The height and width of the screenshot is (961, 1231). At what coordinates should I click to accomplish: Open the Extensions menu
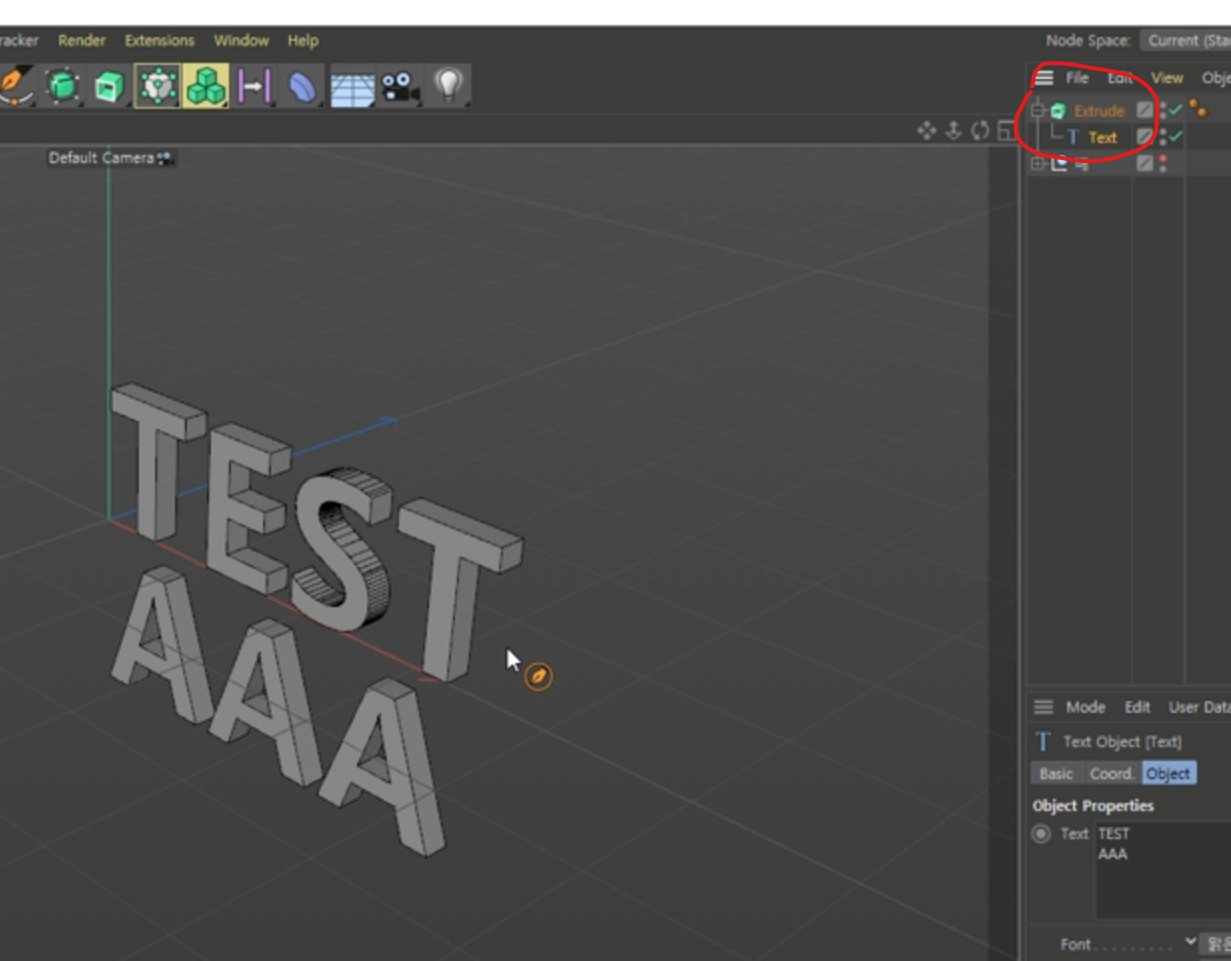coord(159,41)
